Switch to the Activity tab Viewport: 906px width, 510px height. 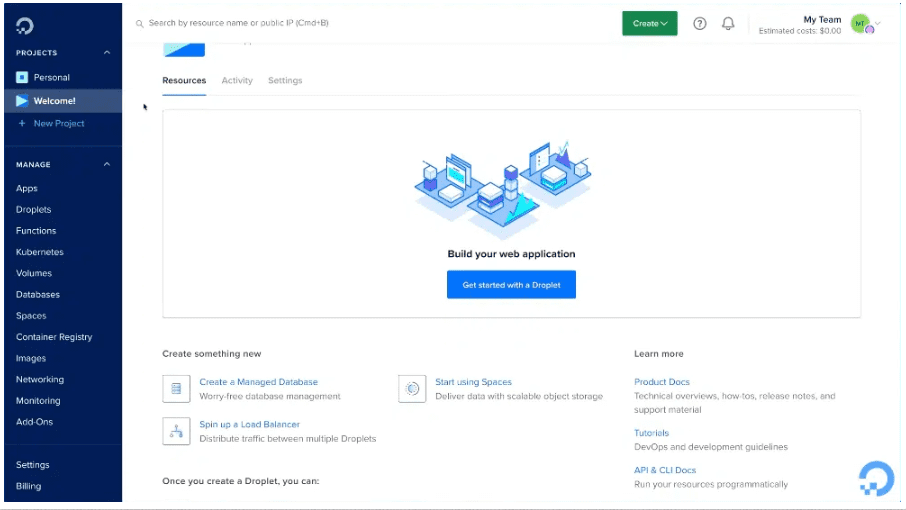(x=237, y=80)
